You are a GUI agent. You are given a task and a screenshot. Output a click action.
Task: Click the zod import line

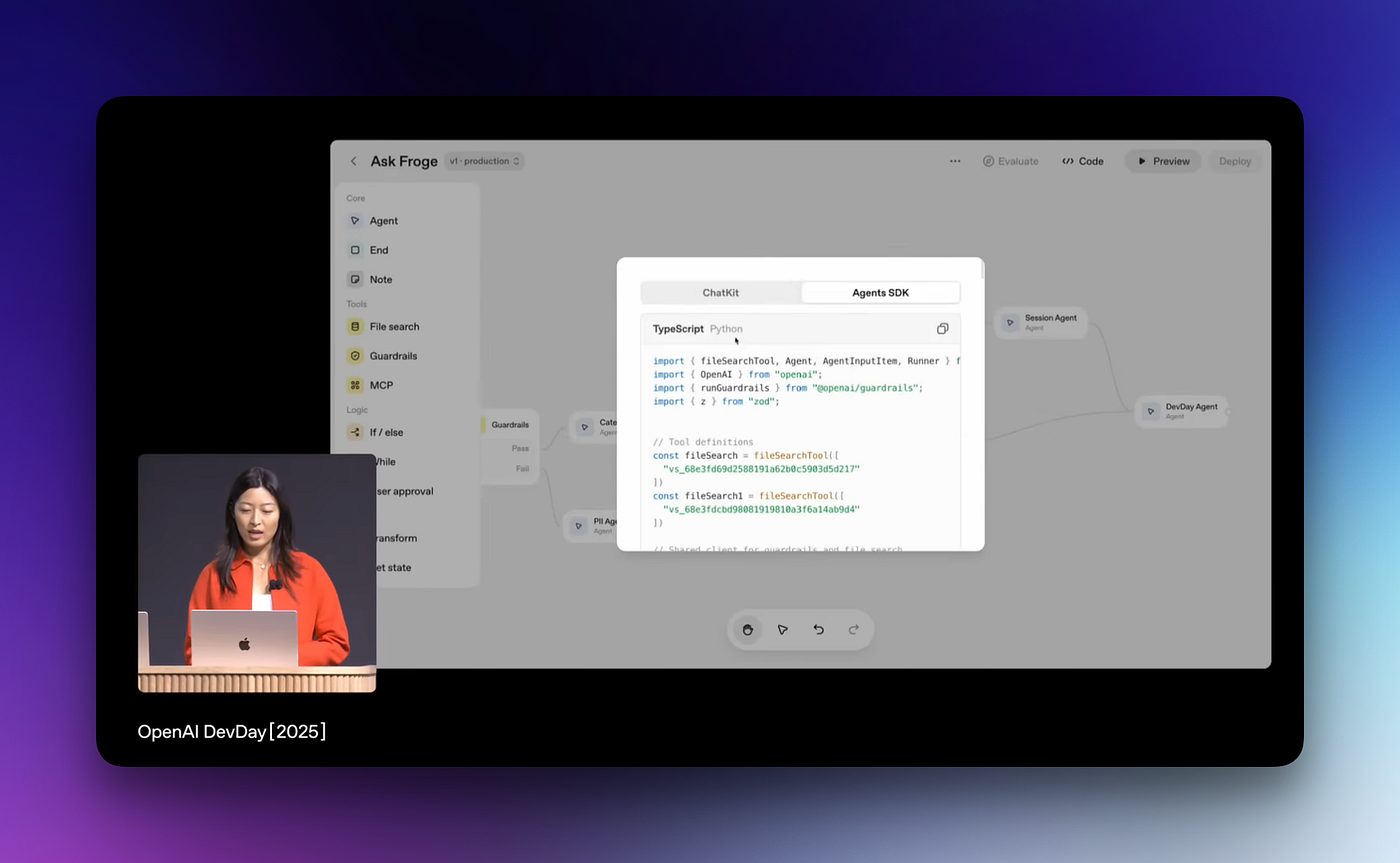tap(716, 401)
